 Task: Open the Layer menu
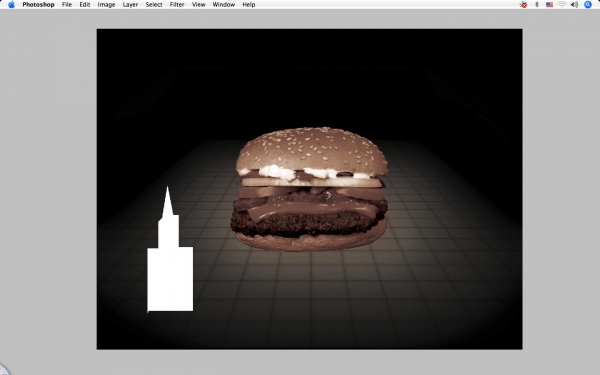click(130, 5)
